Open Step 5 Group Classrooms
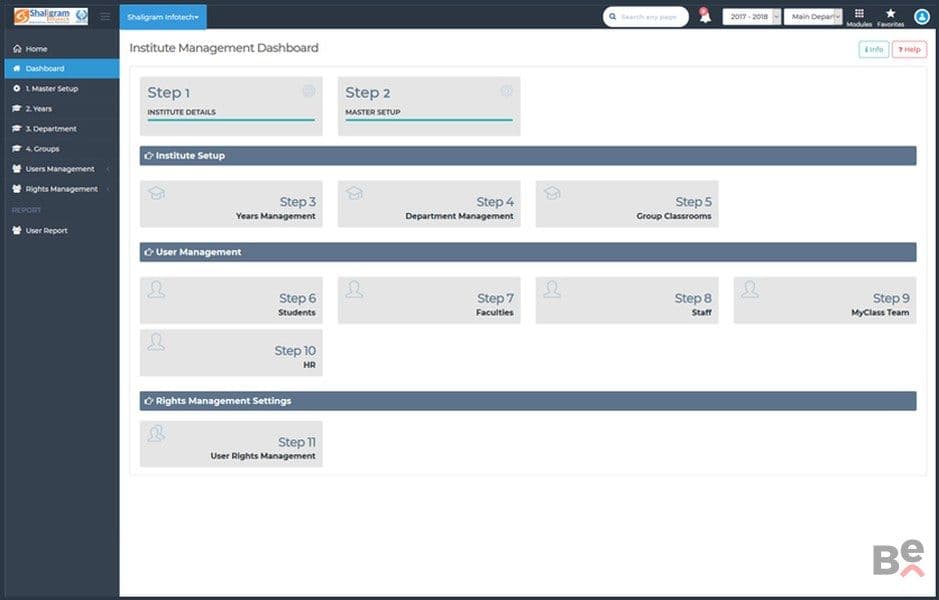Screen dimensions: 939x600 pos(627,204)
